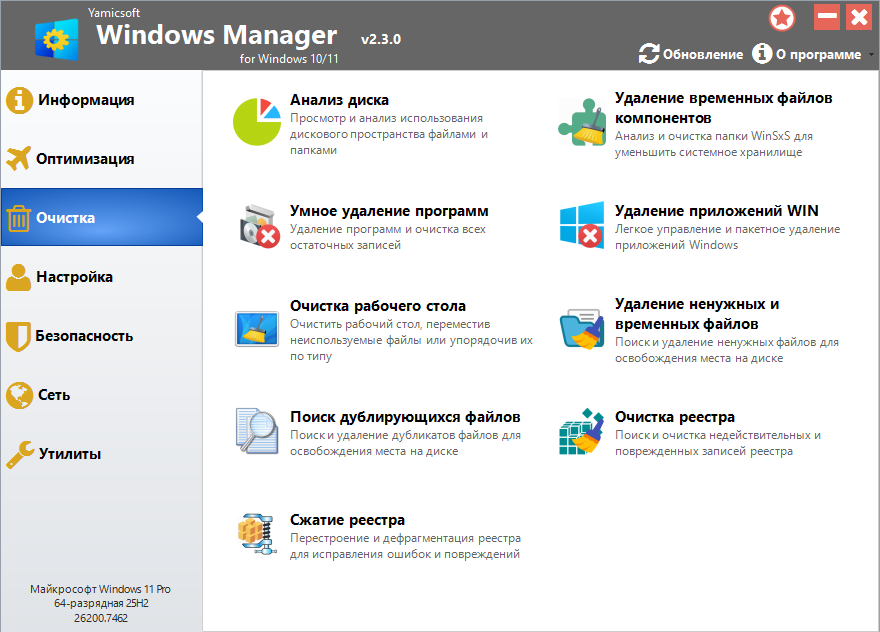This screenshot has width=880, height=632.
Task: Expand the О программе dropdown arrow
Action: pyautogui.click(x=870, y=55)
